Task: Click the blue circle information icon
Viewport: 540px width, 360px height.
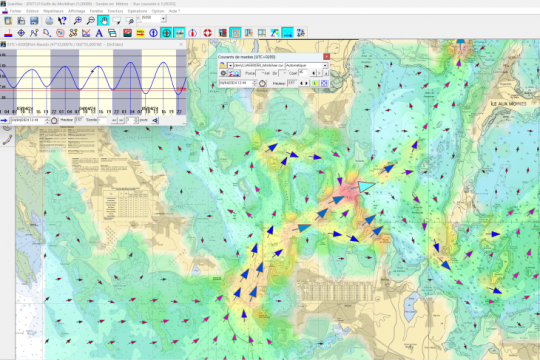Action: 153,33
